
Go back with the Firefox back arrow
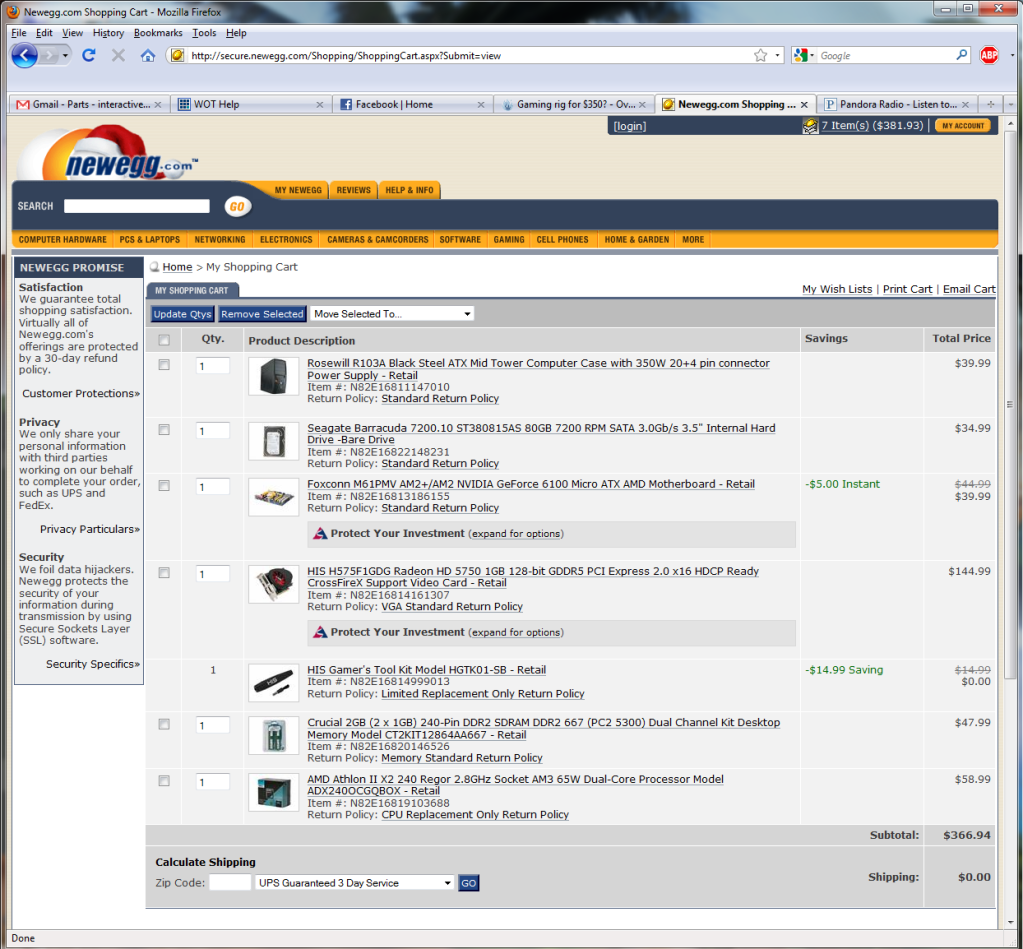coord(25,55)
